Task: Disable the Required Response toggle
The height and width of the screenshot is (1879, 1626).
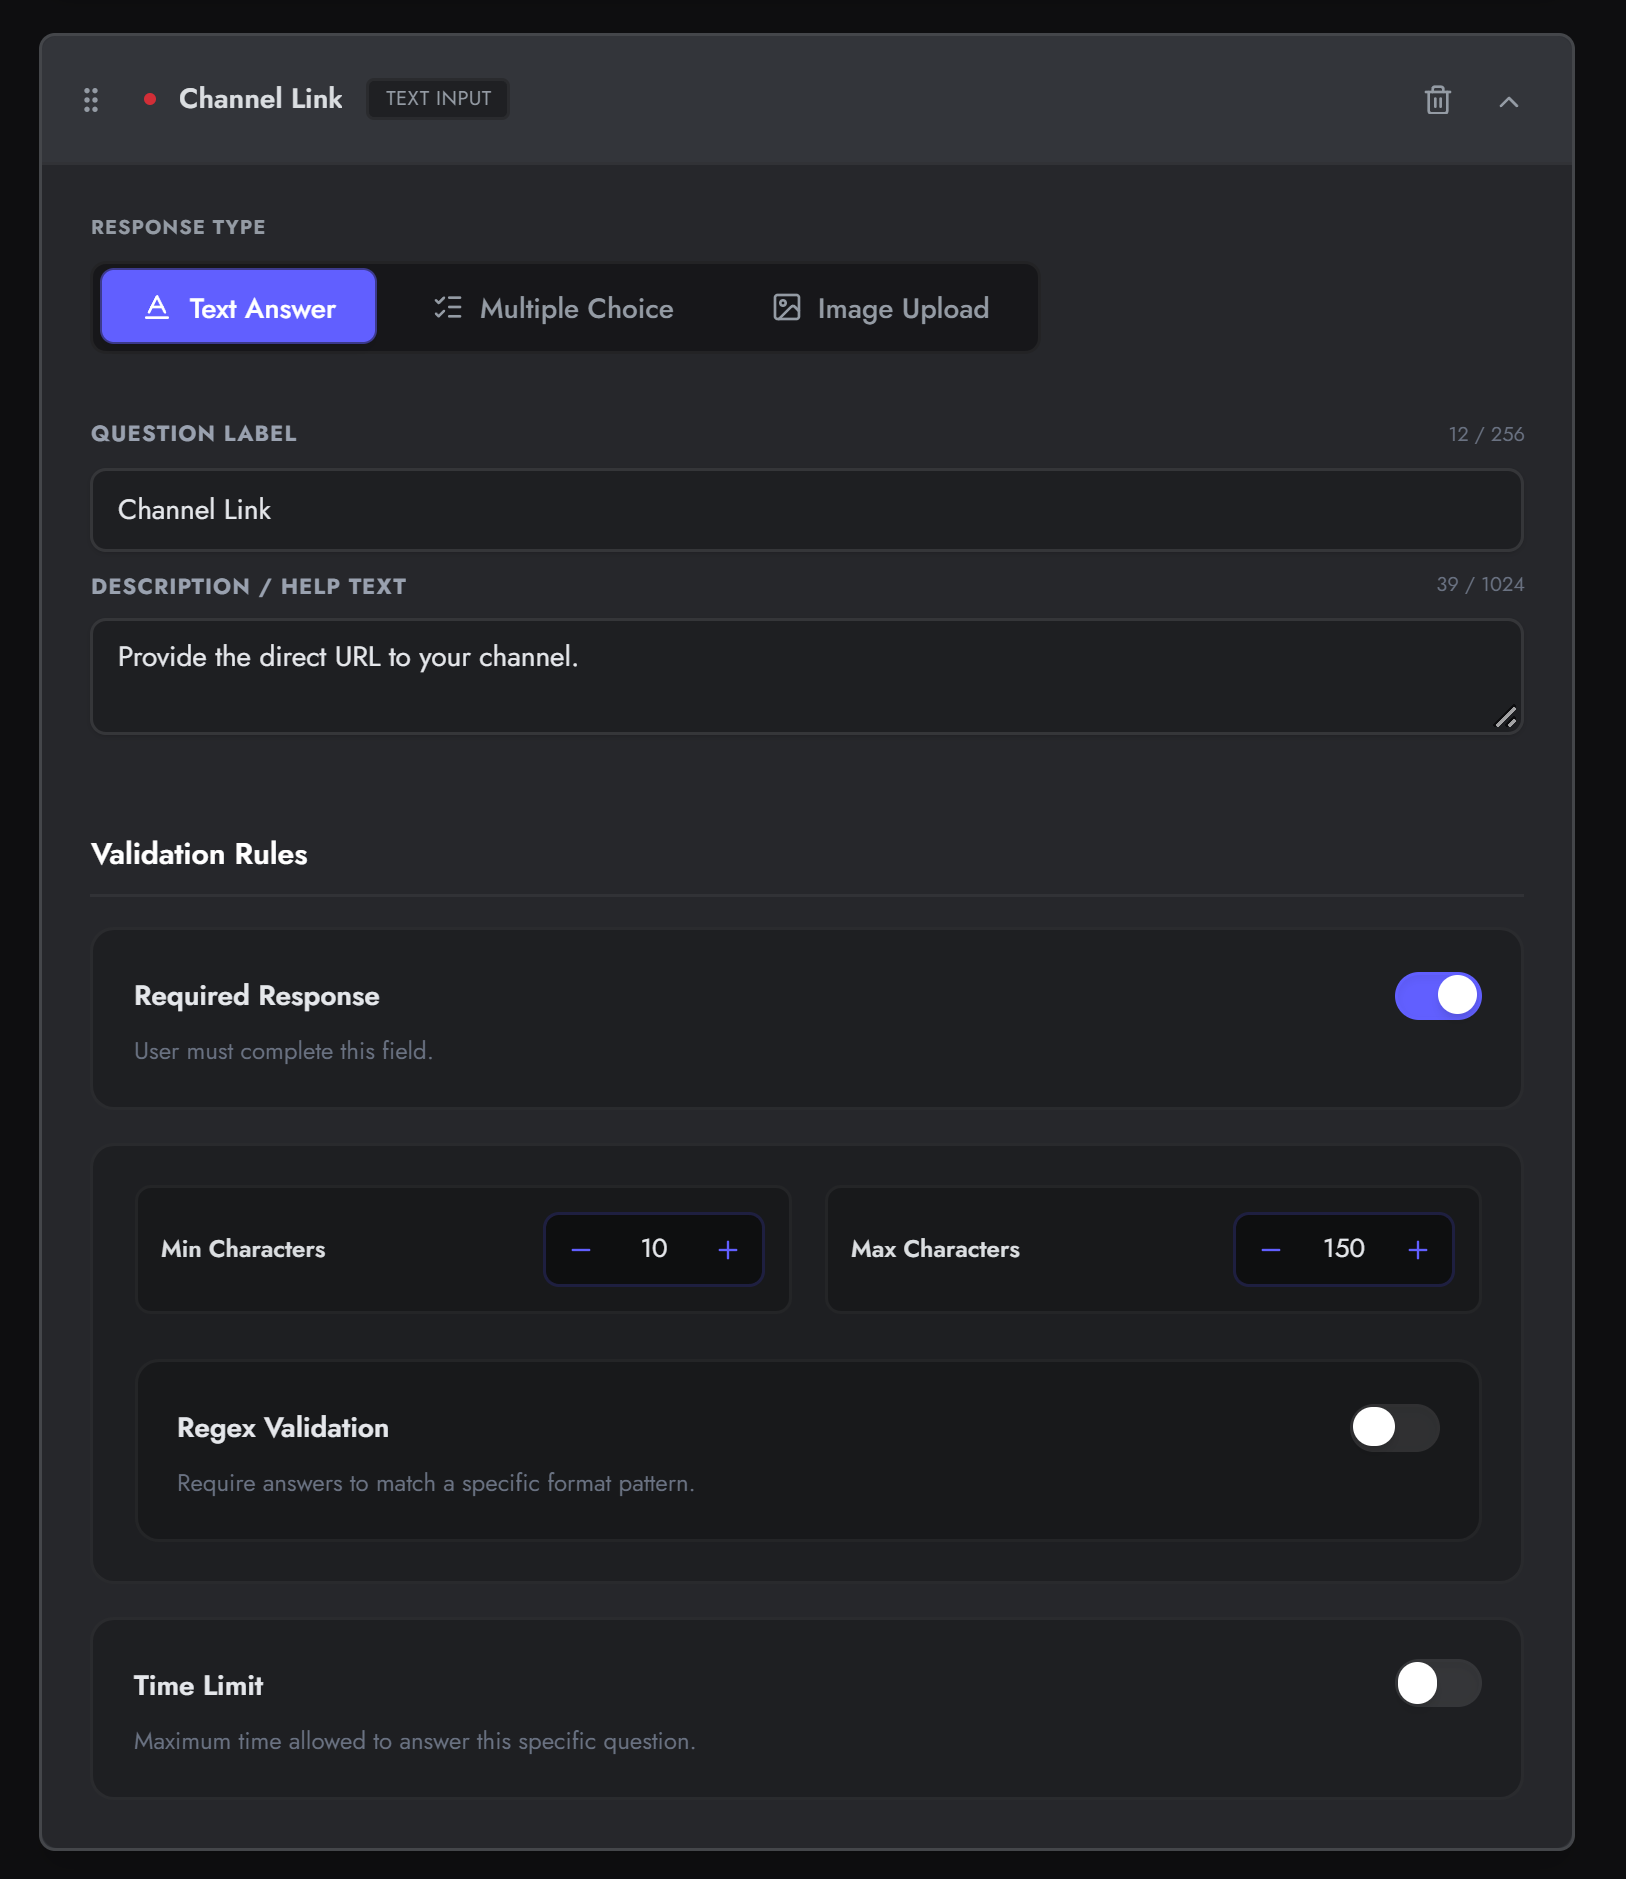Action: pyautogui.click(x=1437, y=996)
